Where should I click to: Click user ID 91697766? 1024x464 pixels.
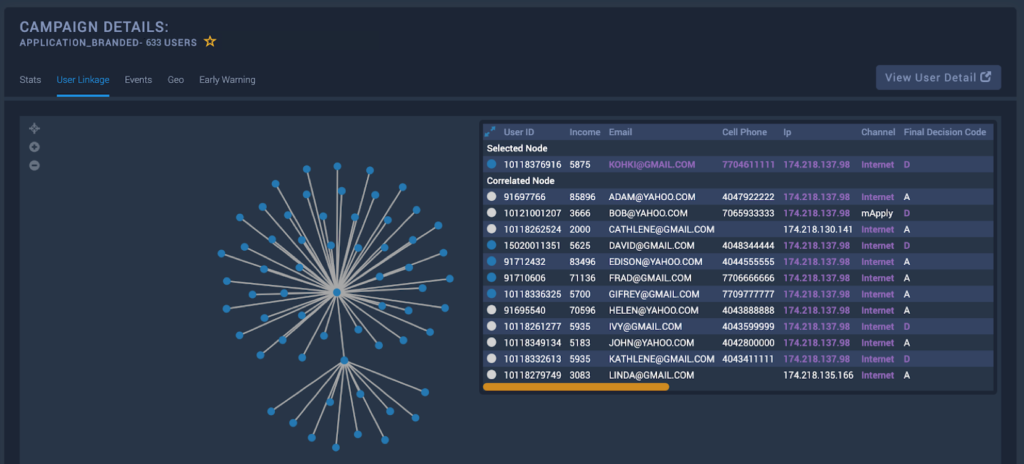tap(524, 197)
